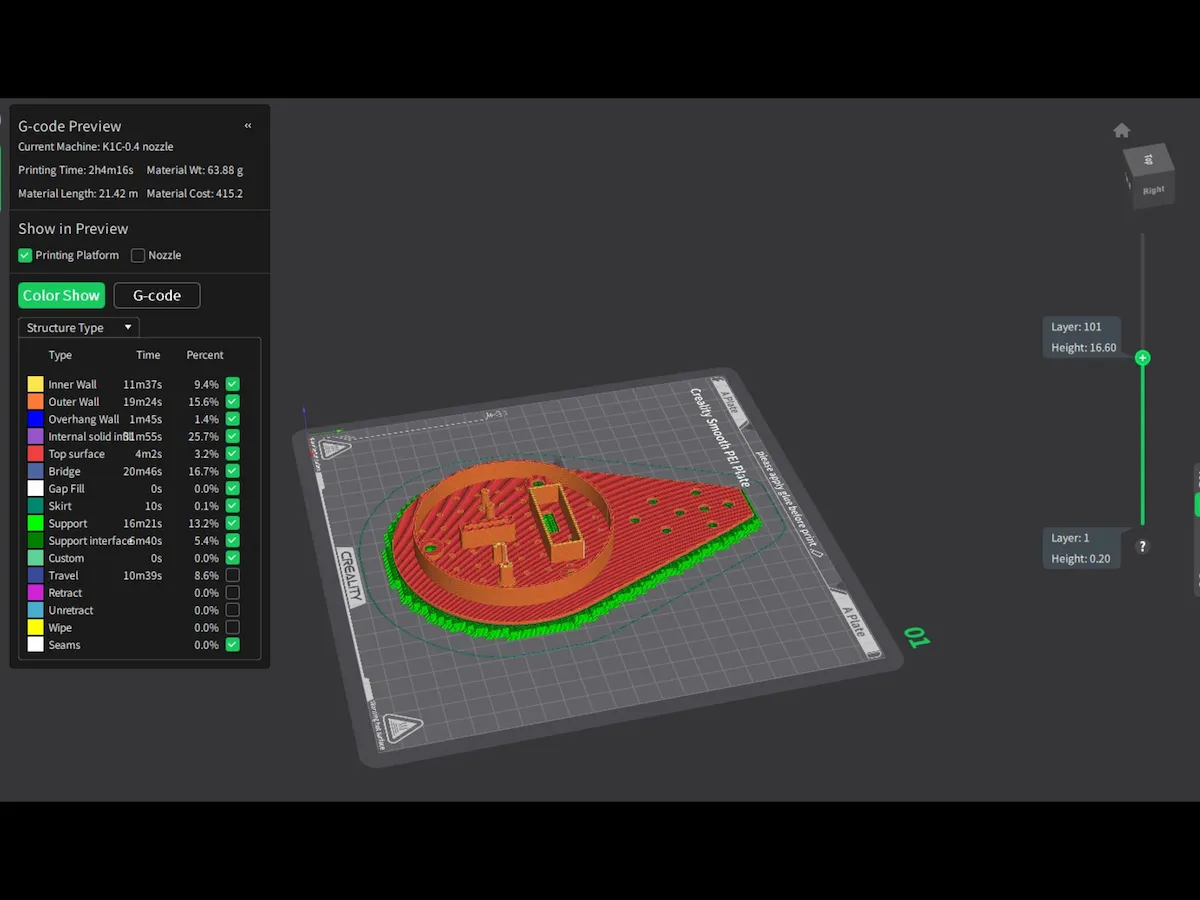Click the Outer Wall orange swatch
This screenshot has height=900, width=1200.
(35, 401)
